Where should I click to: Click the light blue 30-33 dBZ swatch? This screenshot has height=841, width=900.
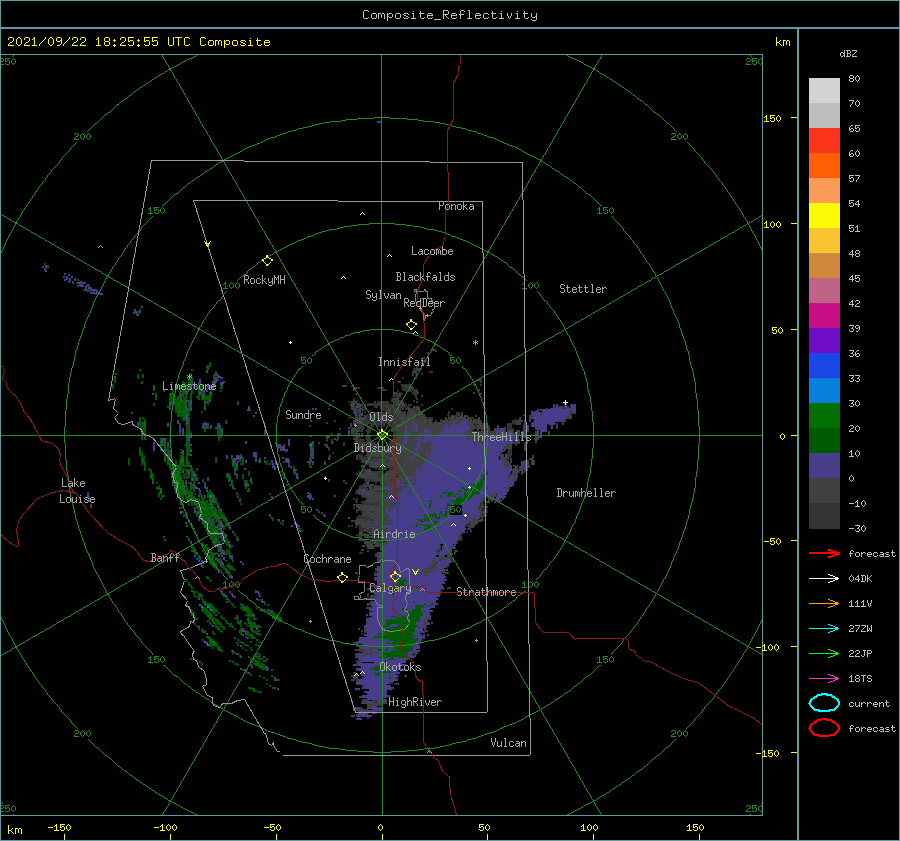click(x=824, y=391)
